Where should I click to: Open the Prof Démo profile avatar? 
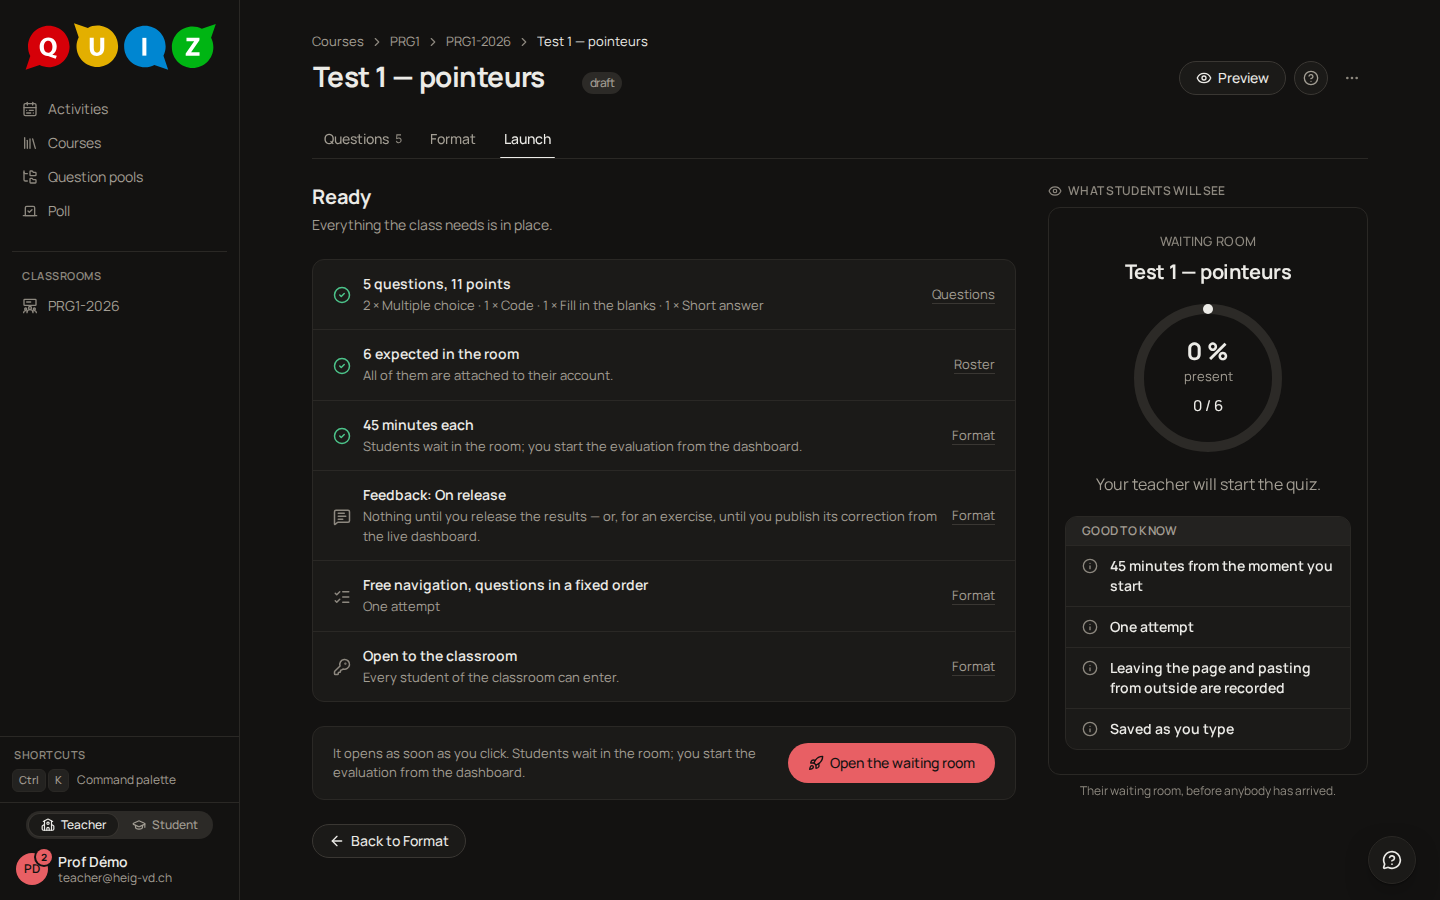[x=32, y=868]
